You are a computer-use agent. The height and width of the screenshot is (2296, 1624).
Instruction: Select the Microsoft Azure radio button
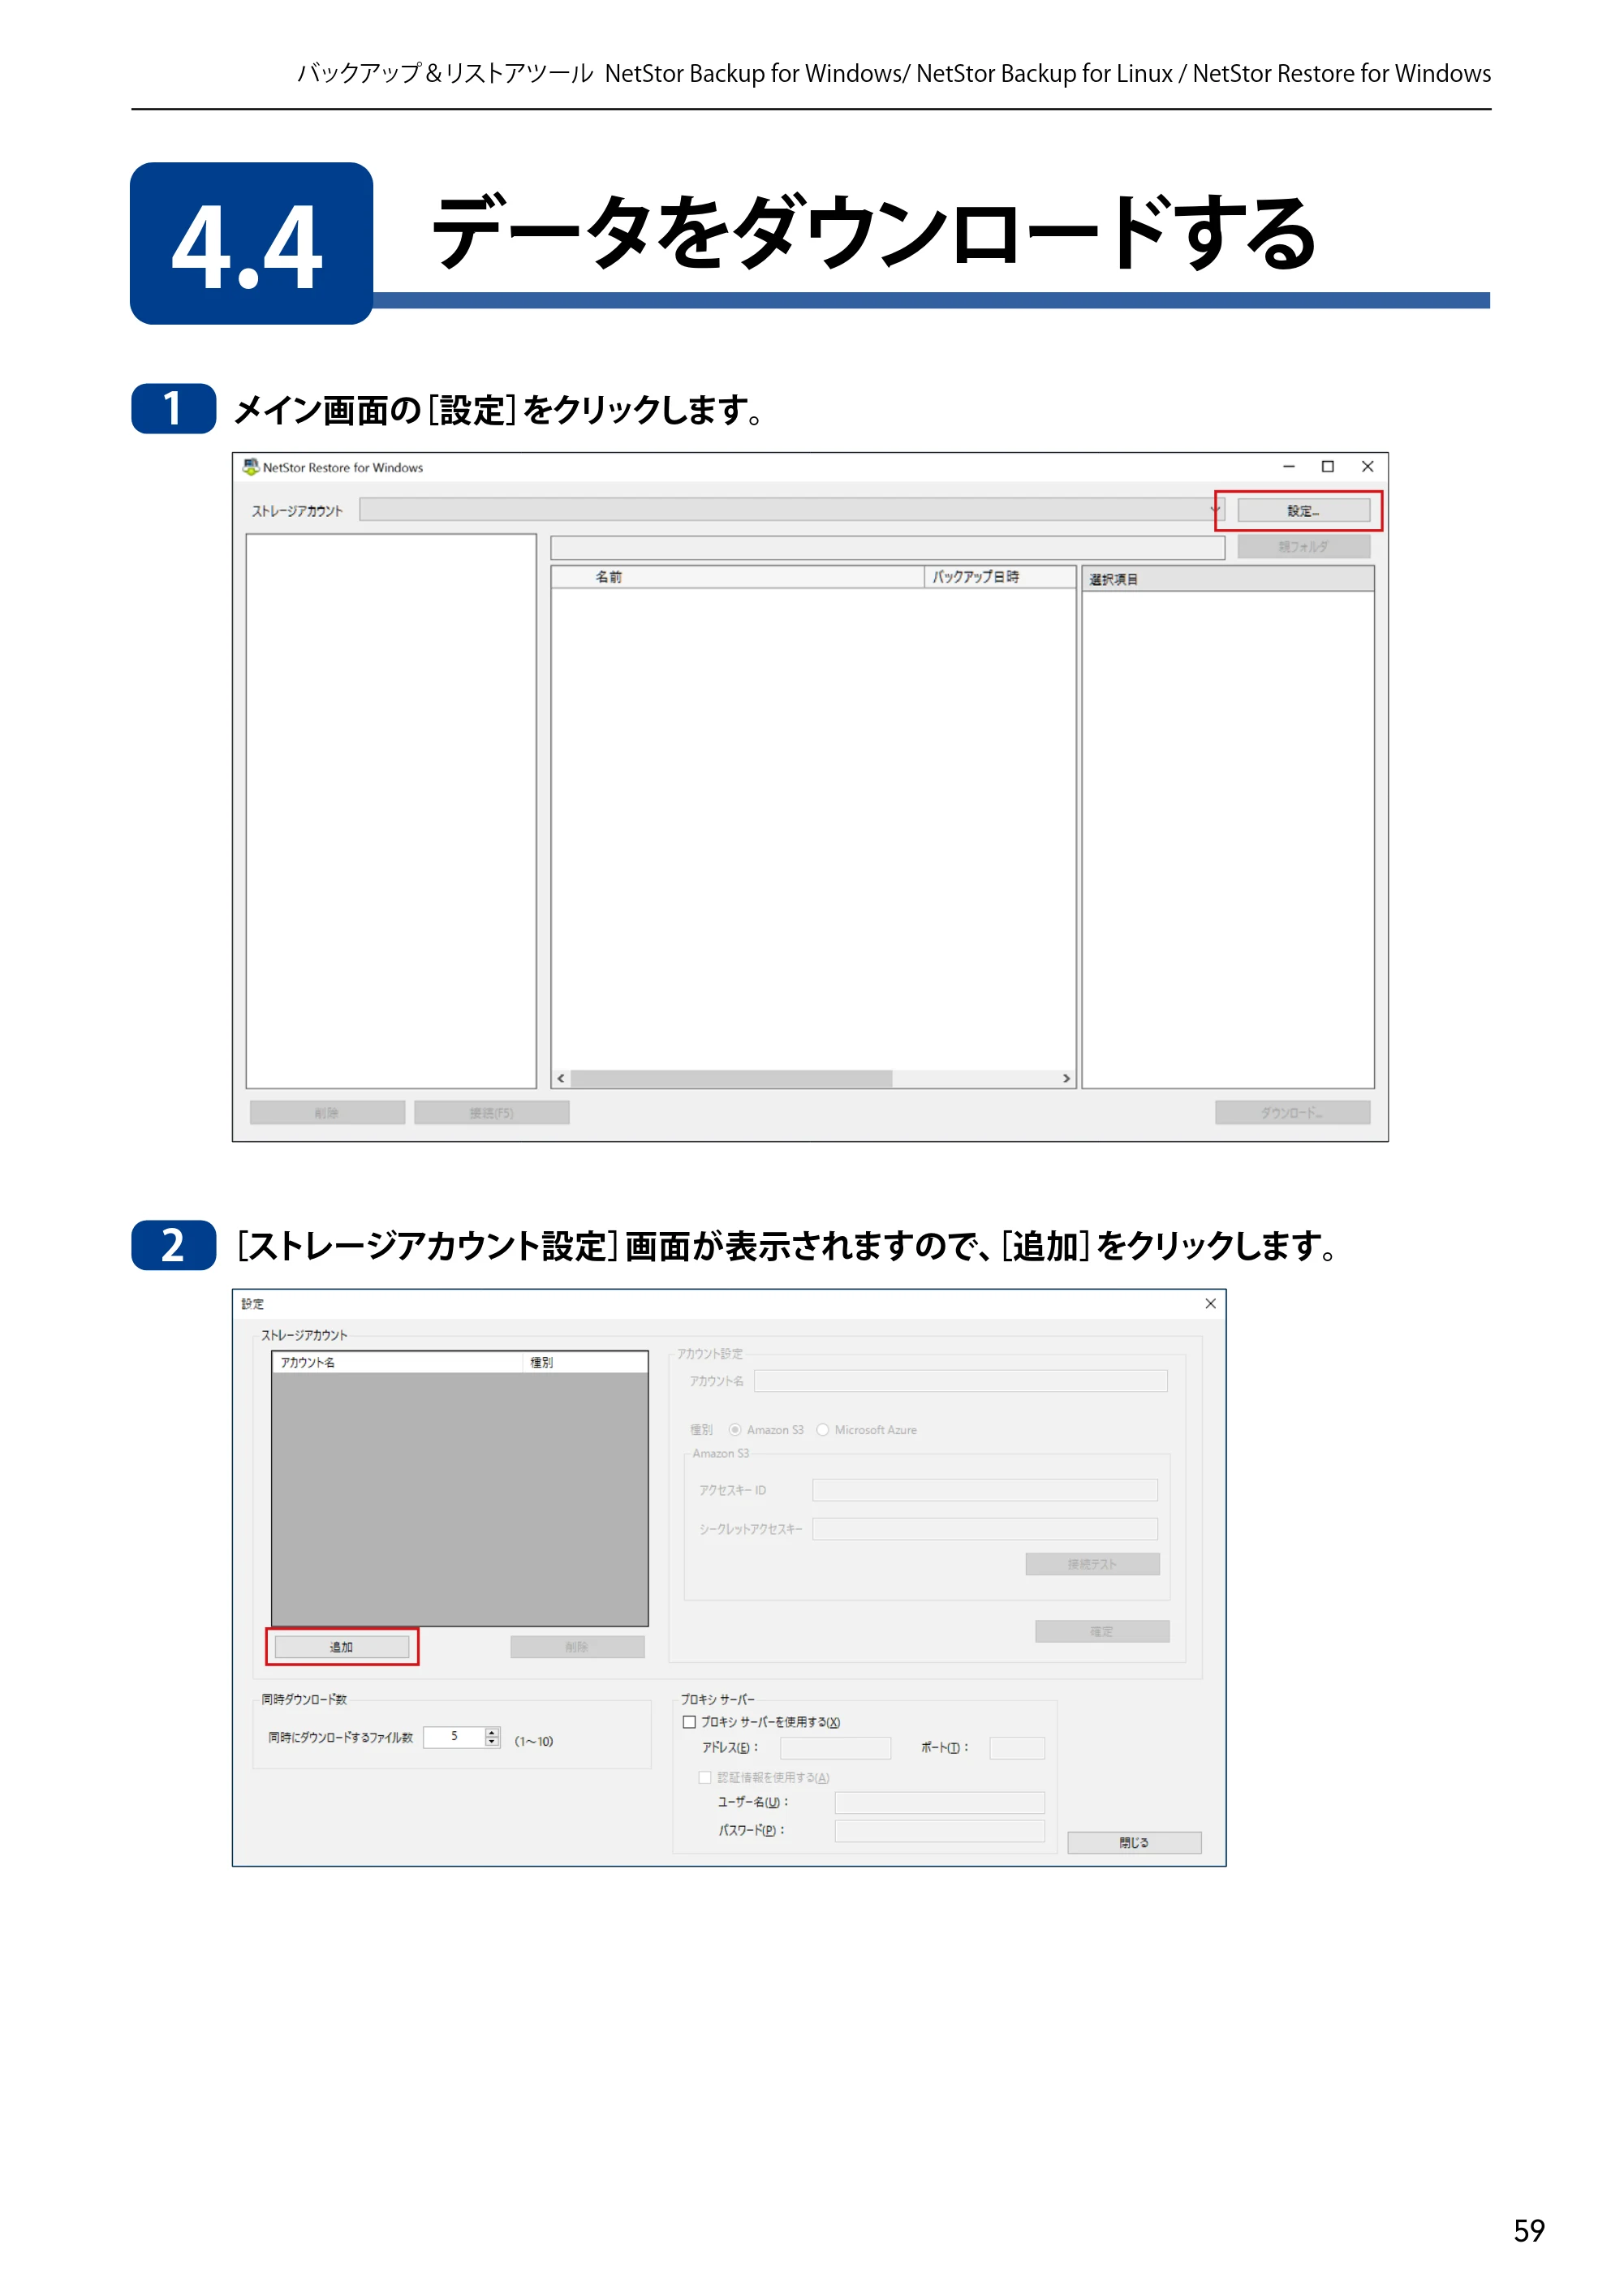tap(823, 1430)
